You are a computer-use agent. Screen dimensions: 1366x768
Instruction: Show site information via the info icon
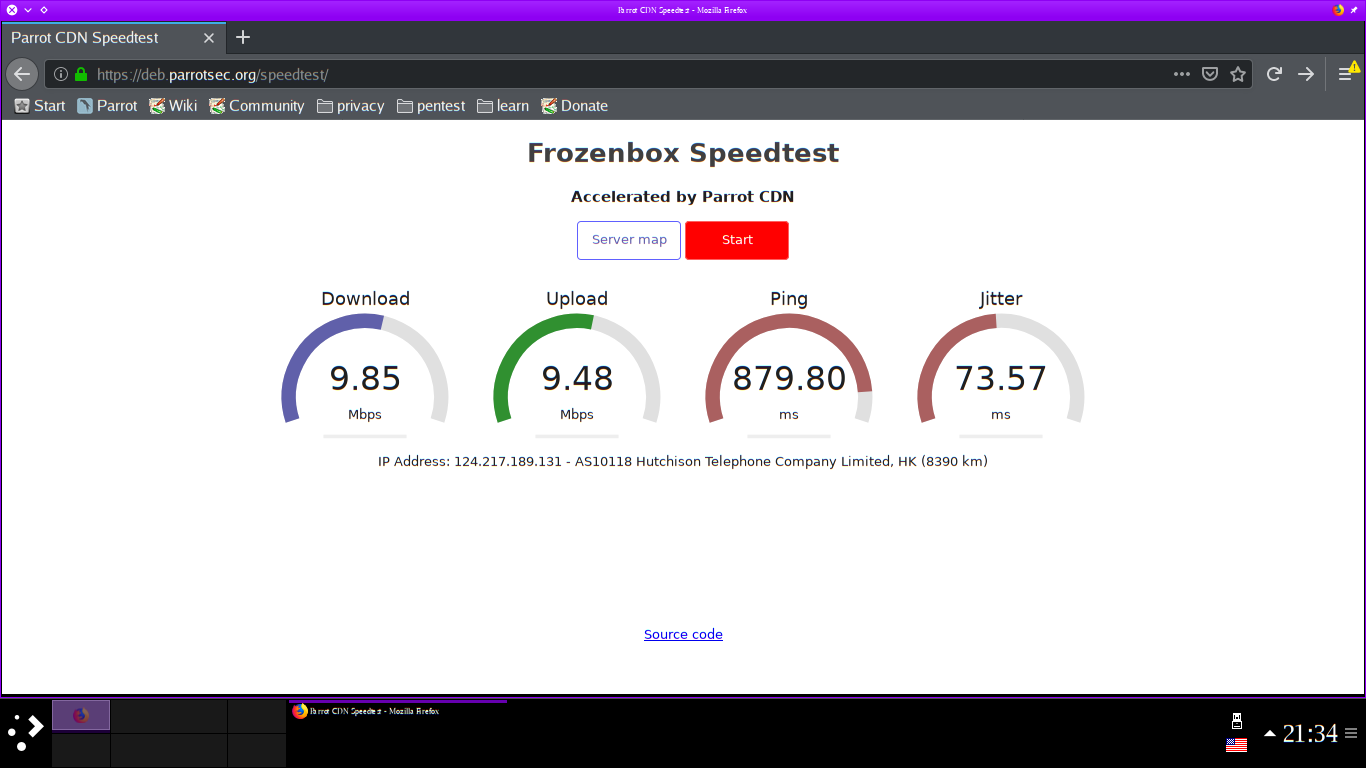[x=61, y=74]
